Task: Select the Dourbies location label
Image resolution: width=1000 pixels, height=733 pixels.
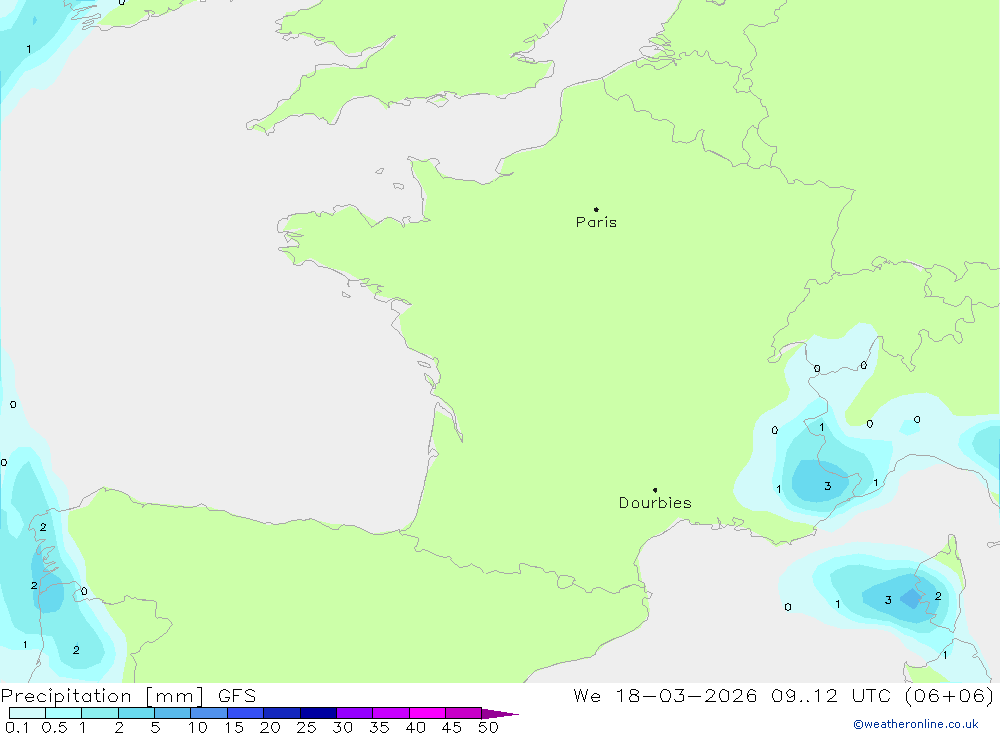Action: click(655, 503)
